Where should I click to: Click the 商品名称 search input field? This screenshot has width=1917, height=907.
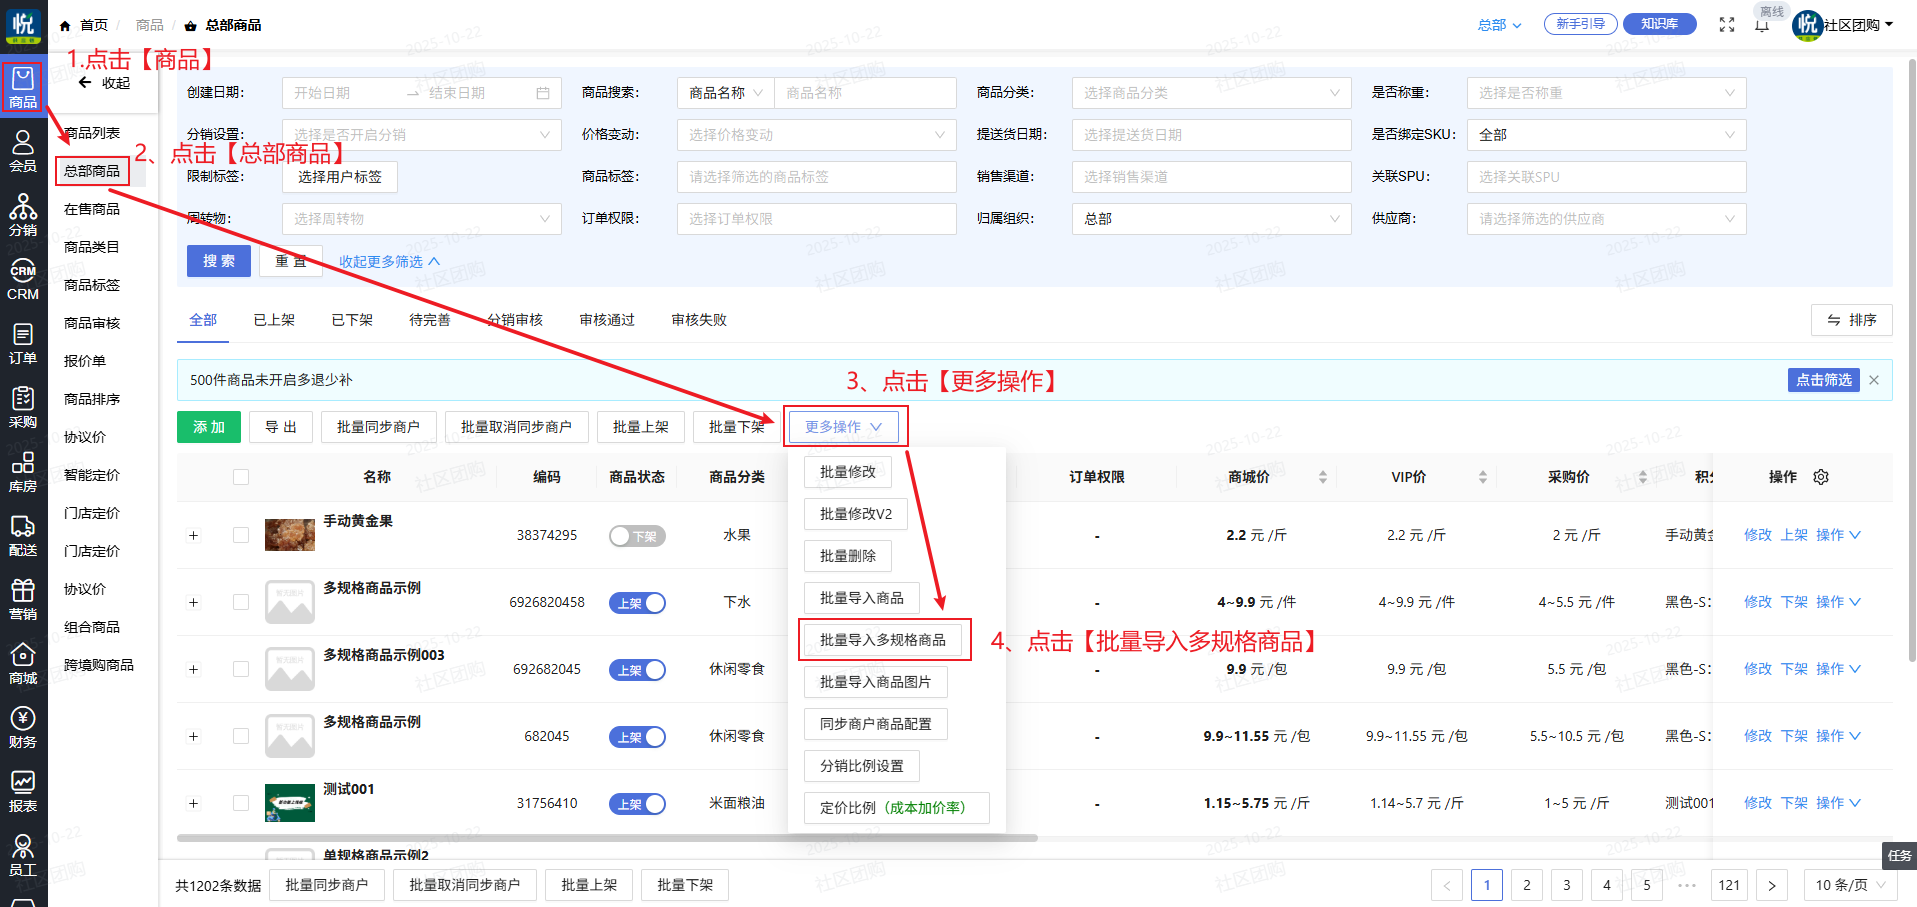(x=864, y=93)
